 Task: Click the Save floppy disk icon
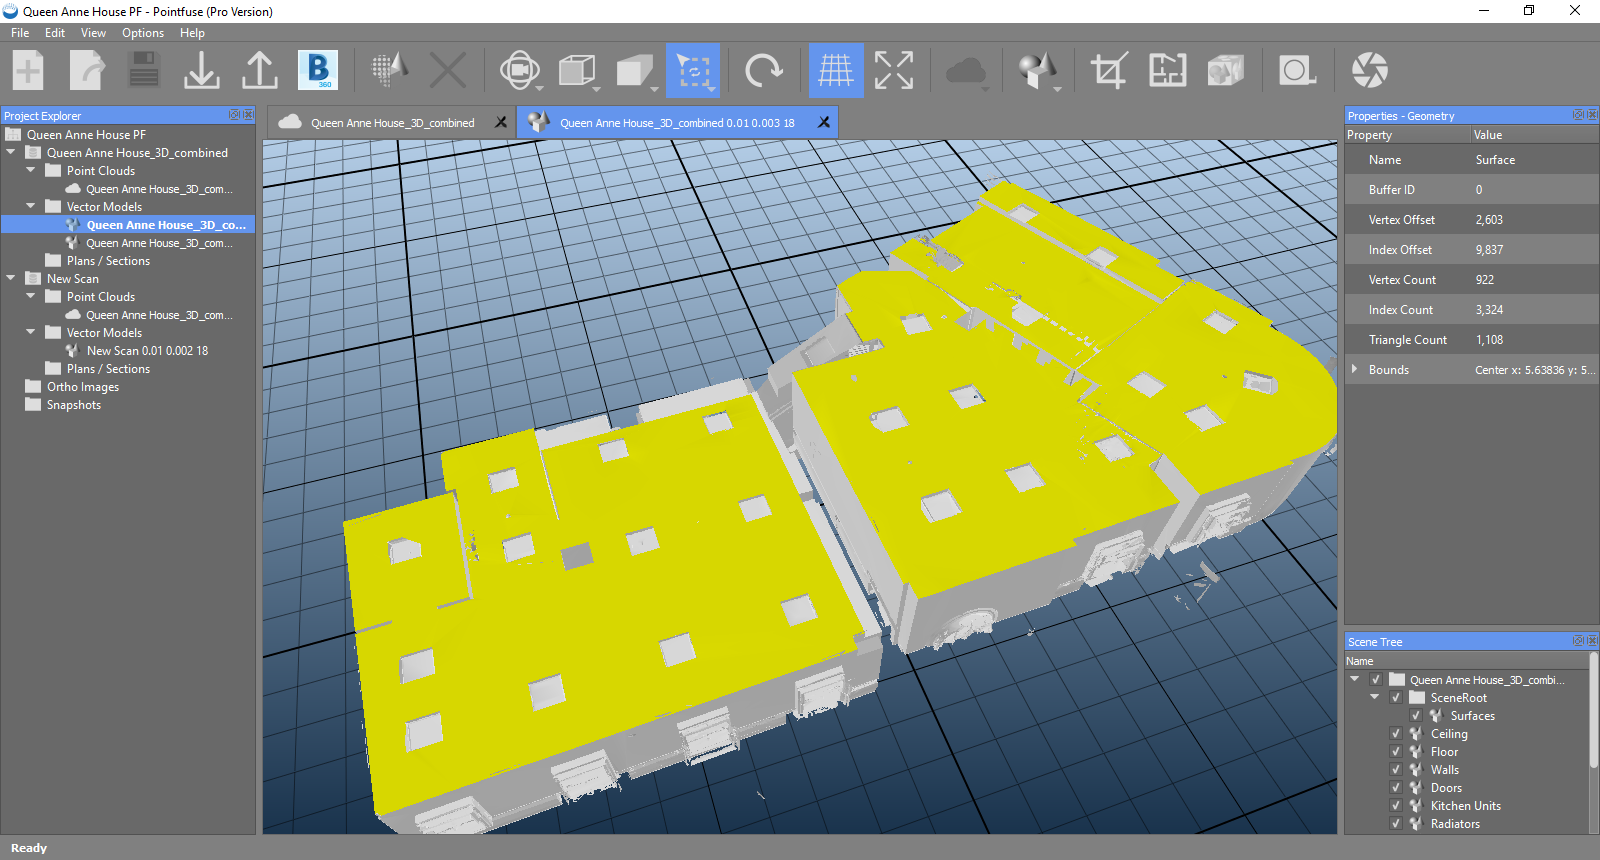point(145,71)
